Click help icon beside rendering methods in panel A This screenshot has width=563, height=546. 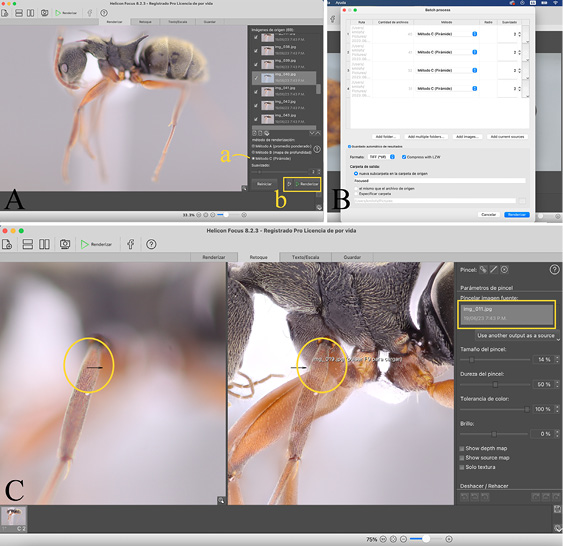pos(317,149)
